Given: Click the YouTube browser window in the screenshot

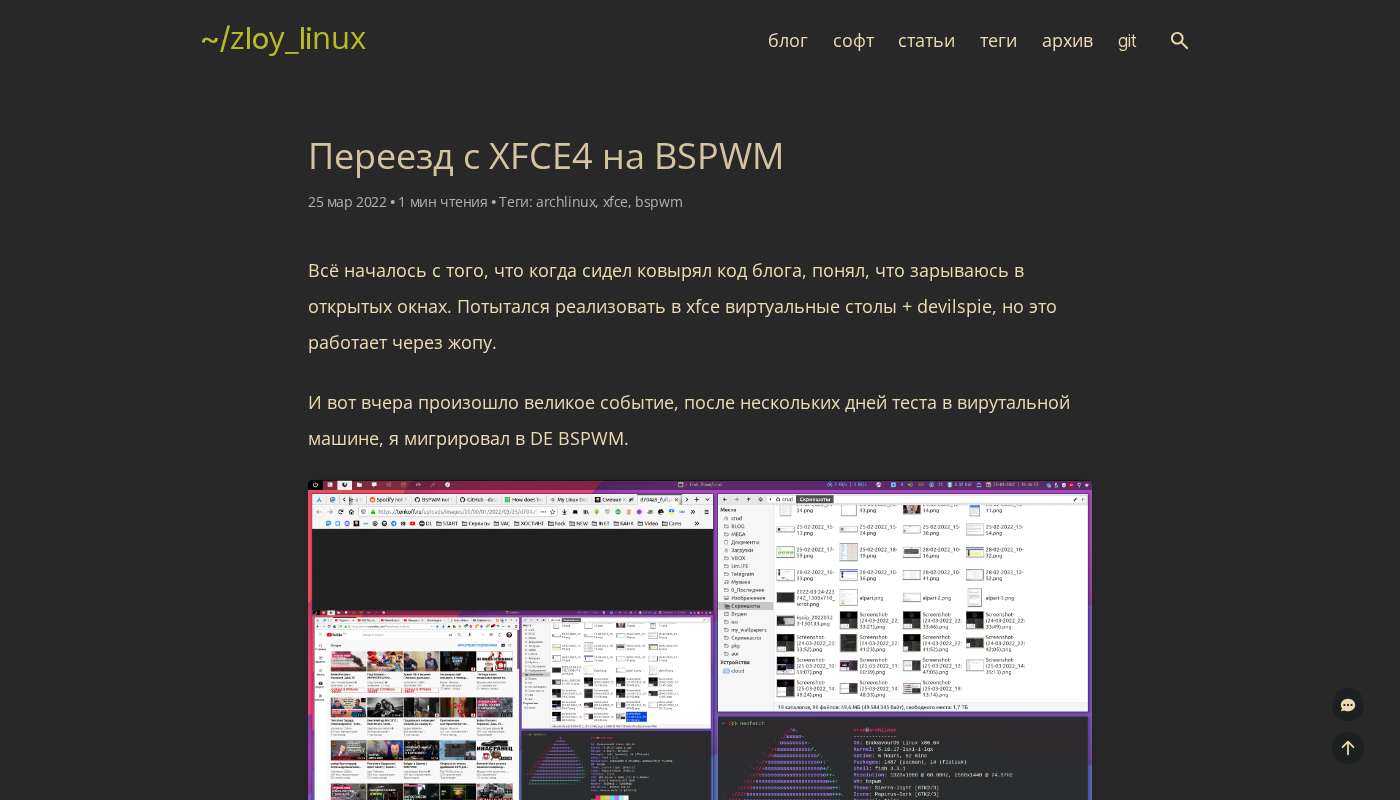Looking at the screenshot, I should click(413, 710).
